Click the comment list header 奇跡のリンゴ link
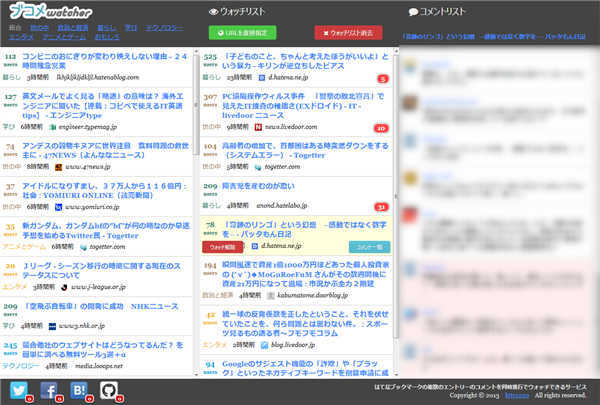The image size is (600, 405). (493, 37)
